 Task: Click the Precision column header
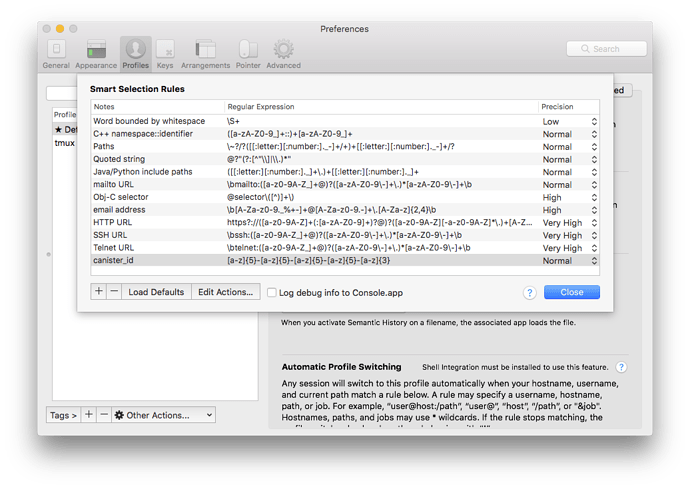tap(557, 107)
